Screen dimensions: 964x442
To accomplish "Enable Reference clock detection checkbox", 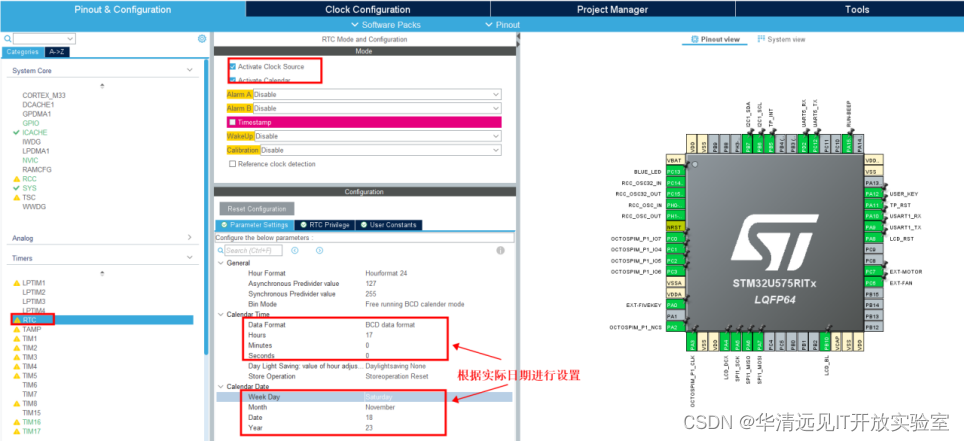I will 232,164.
